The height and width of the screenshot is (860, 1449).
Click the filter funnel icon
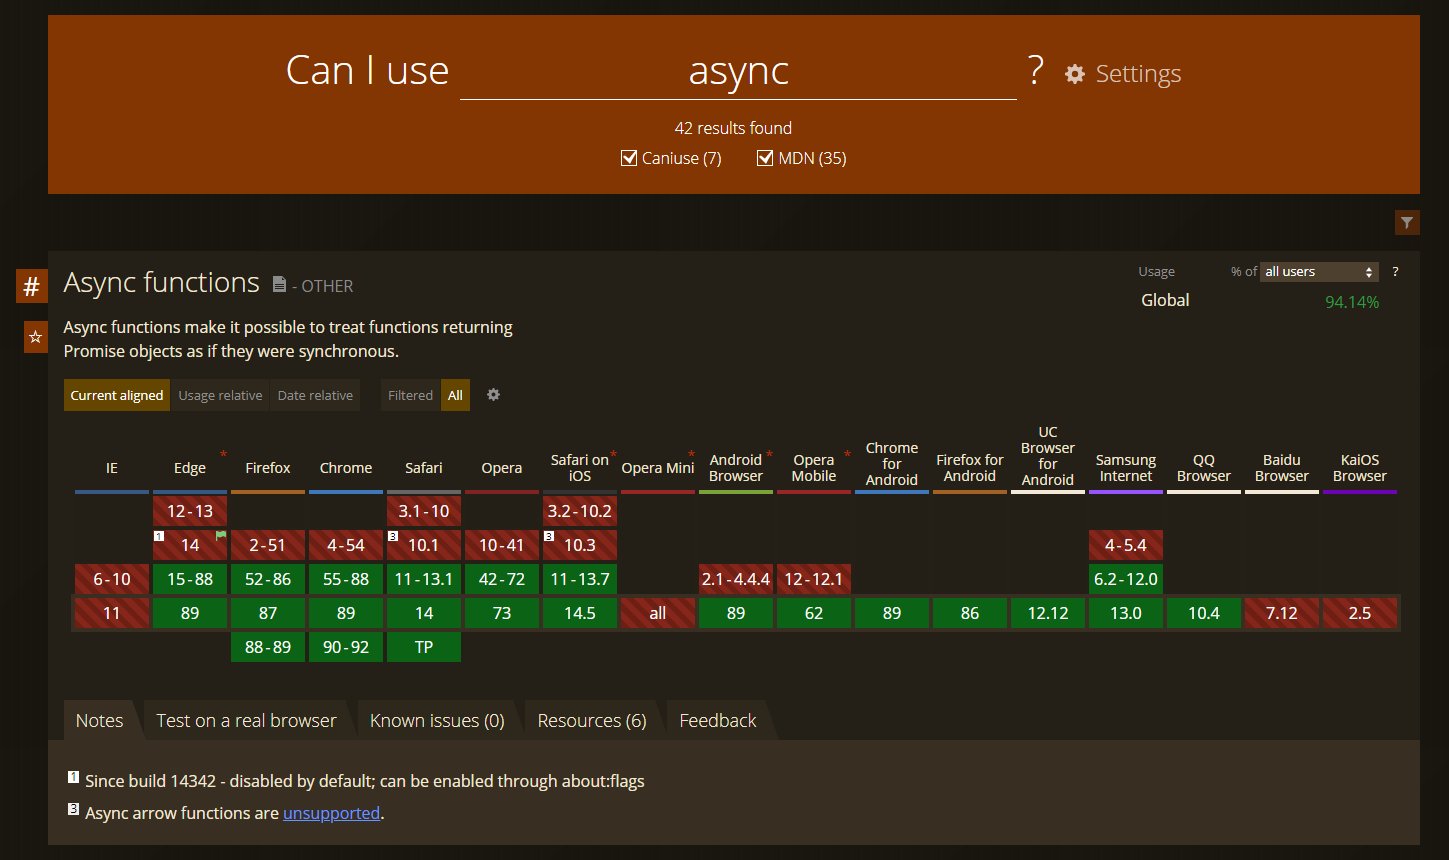pos(1407,223)
